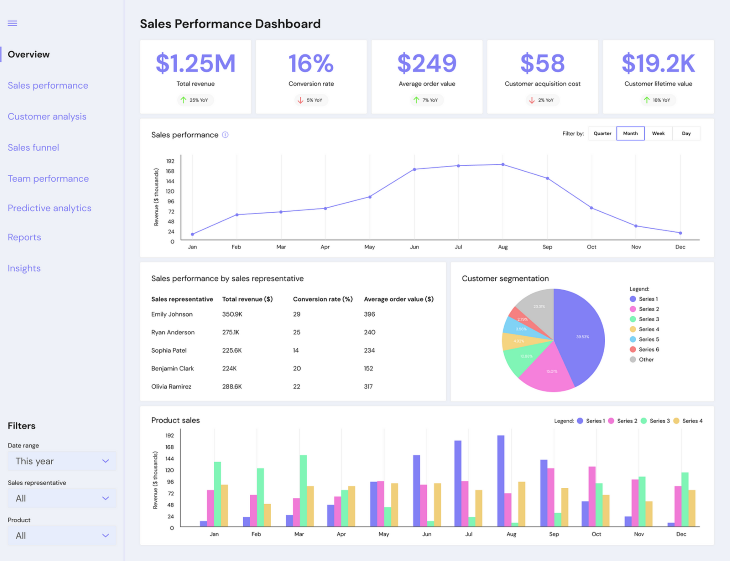Click the $19.2K Customer lifetime value card
The height and width of the screenshot is (561, 730).
(x=658, y=77)
